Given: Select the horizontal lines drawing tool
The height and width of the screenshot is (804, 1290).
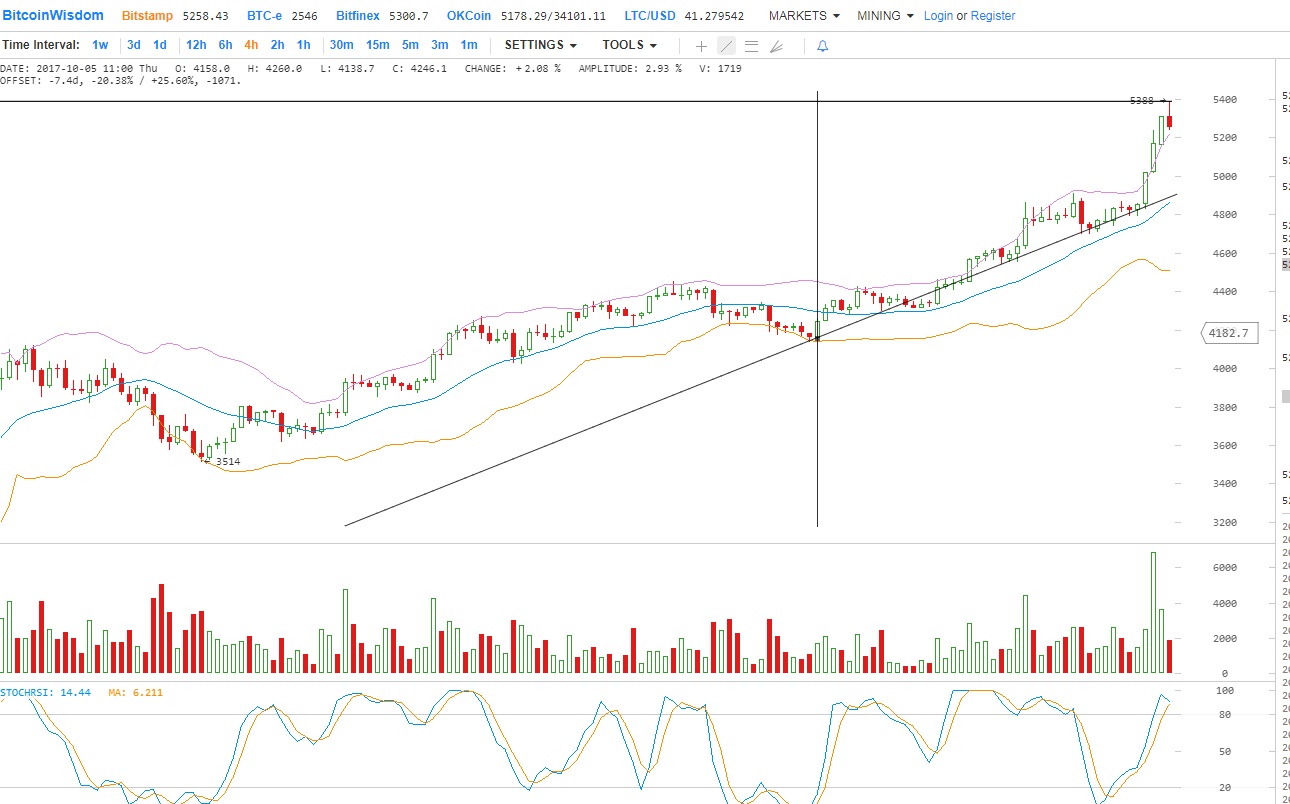Looking at the screenshot, I should 751,46.
